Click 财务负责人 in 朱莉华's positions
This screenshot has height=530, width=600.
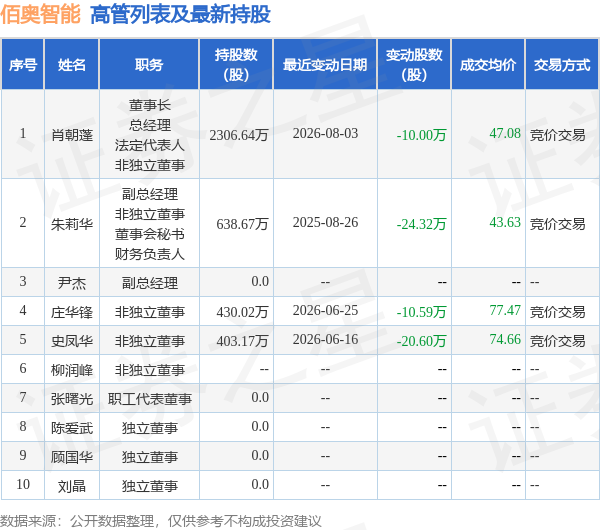[150, 254]
